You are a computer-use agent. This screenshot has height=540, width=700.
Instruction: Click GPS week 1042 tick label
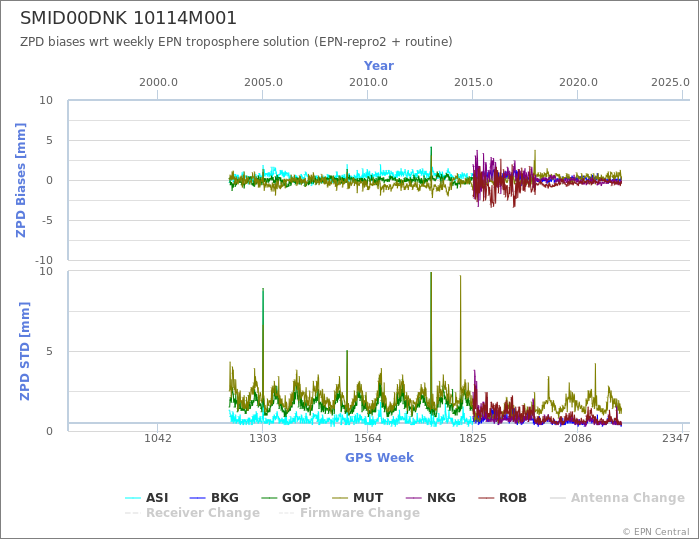(158, 438)
